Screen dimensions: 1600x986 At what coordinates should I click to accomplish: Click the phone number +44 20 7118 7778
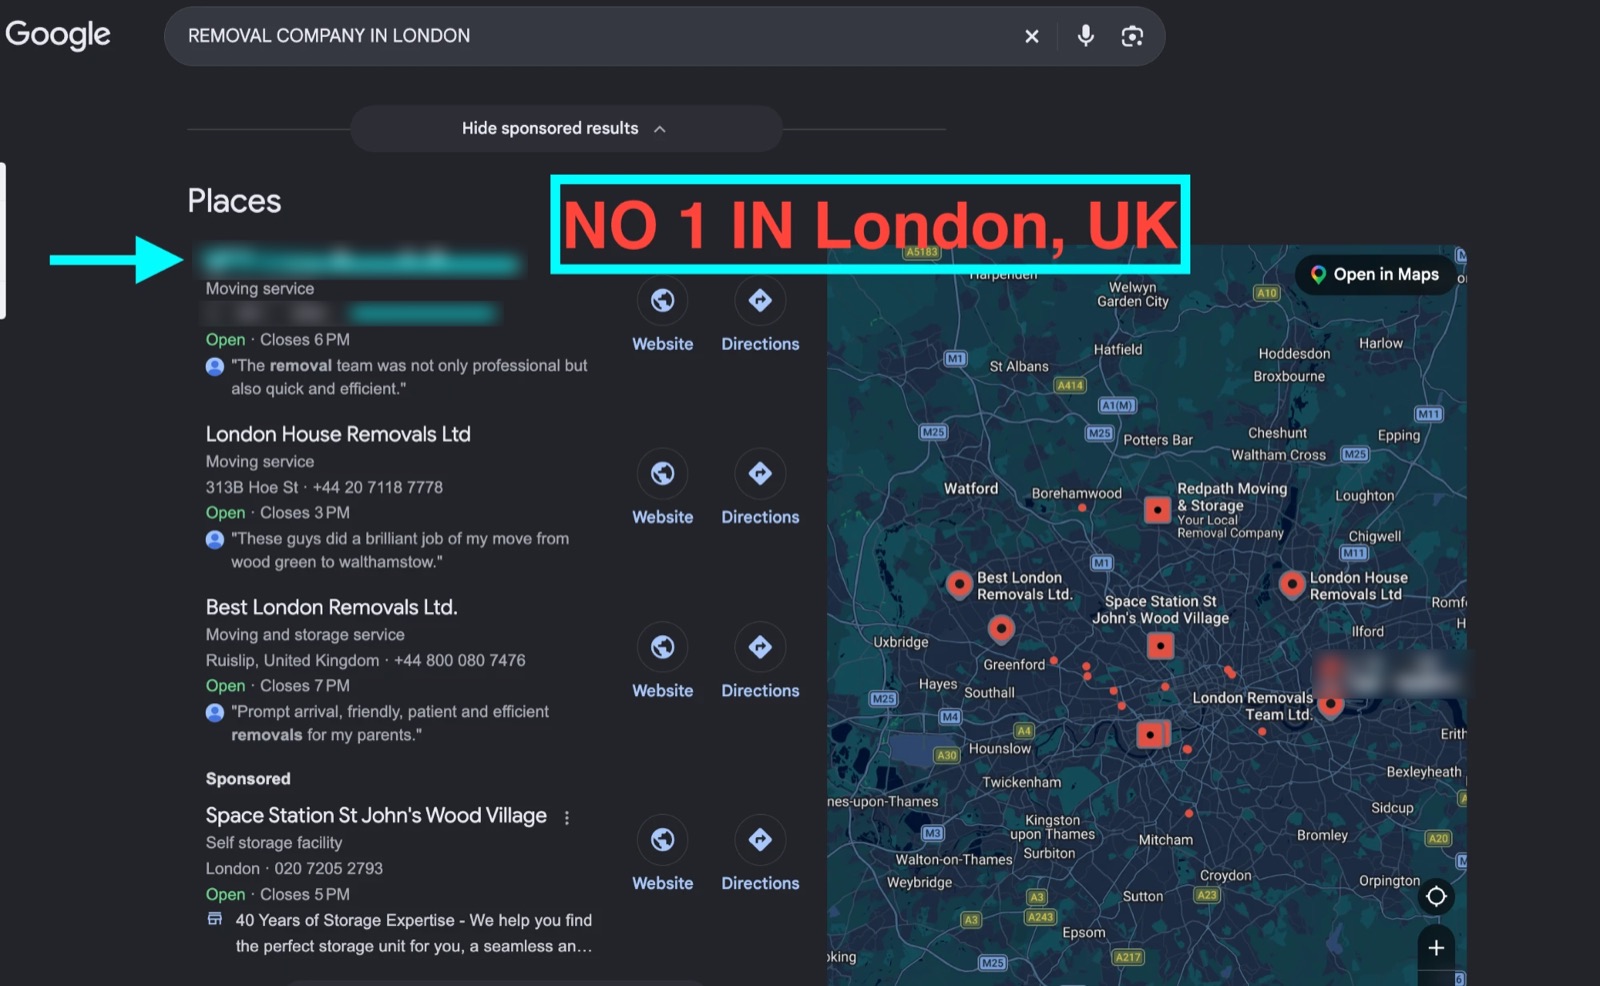pos(378,487)
